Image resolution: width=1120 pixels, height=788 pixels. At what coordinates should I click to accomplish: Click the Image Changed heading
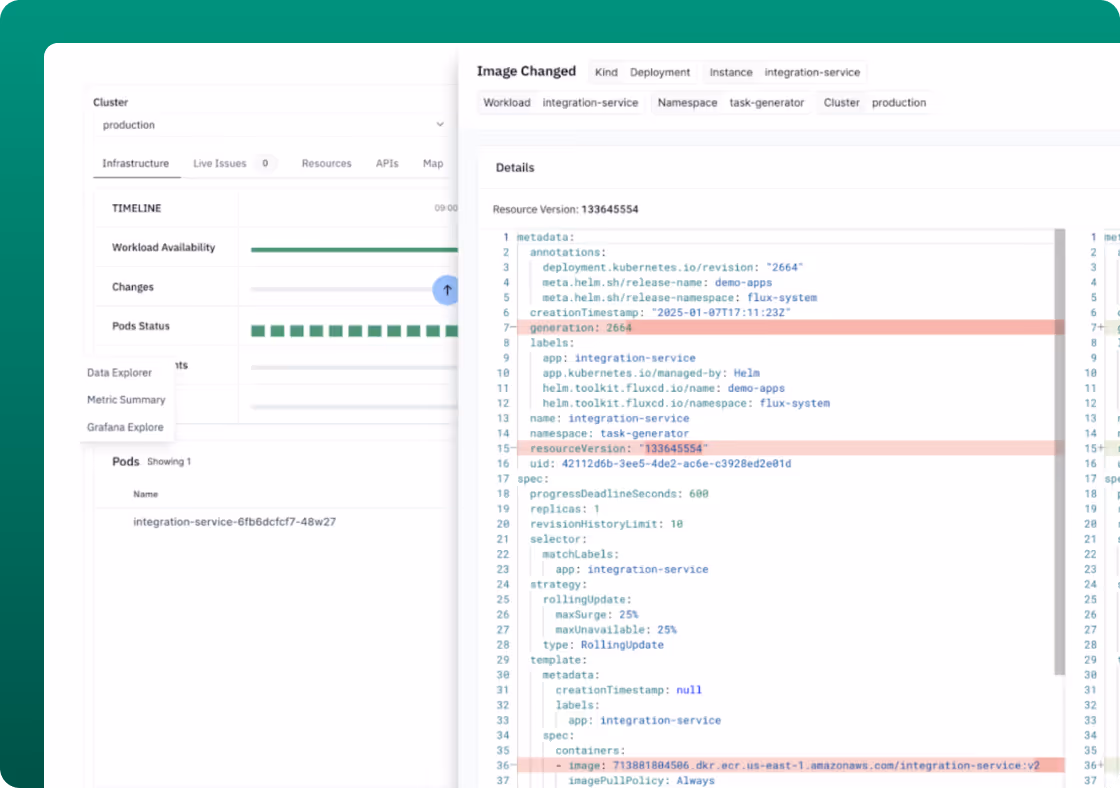[526, 71]
